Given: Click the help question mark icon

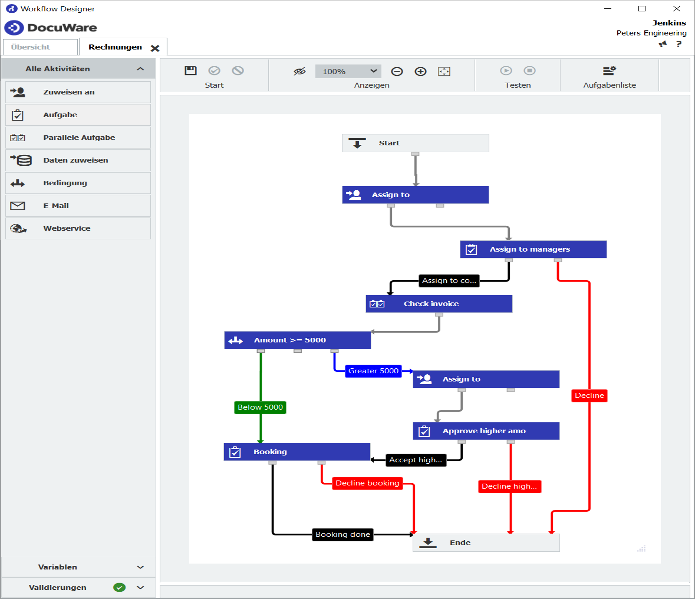Looking at the screenshot, I should point(678,45).
